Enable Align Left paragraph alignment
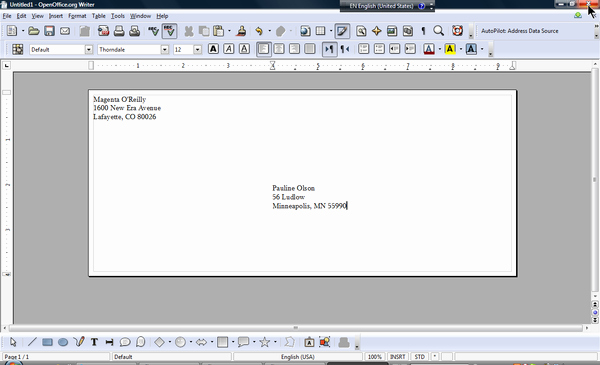 tap(264, 49)
